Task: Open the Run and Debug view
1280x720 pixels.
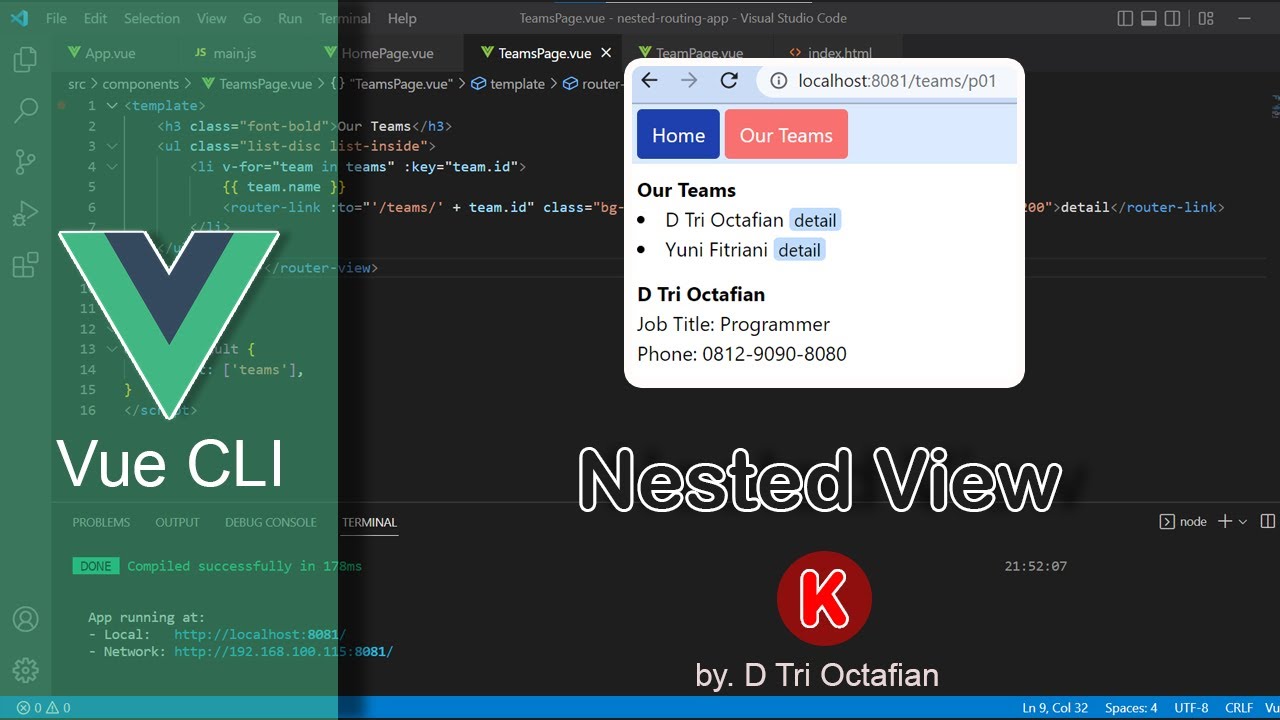Action: click(25, 214)
